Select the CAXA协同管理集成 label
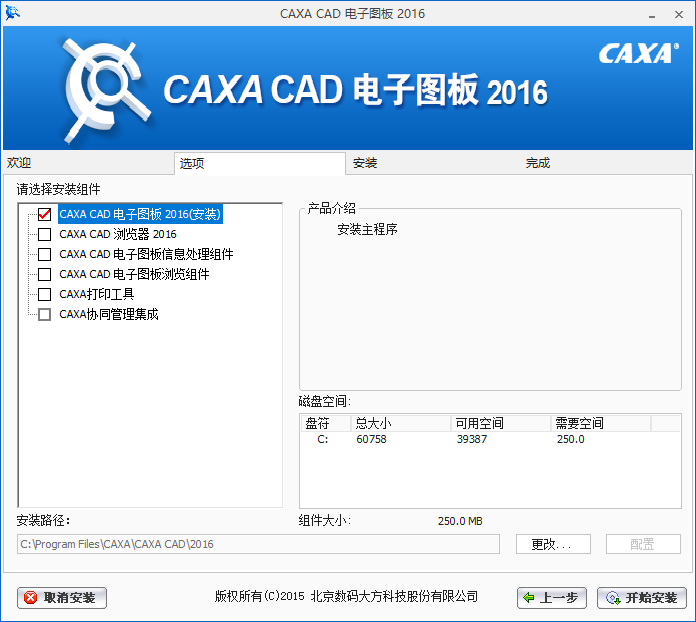Screen dimensions: 696x622 click(x=109, y=314)
